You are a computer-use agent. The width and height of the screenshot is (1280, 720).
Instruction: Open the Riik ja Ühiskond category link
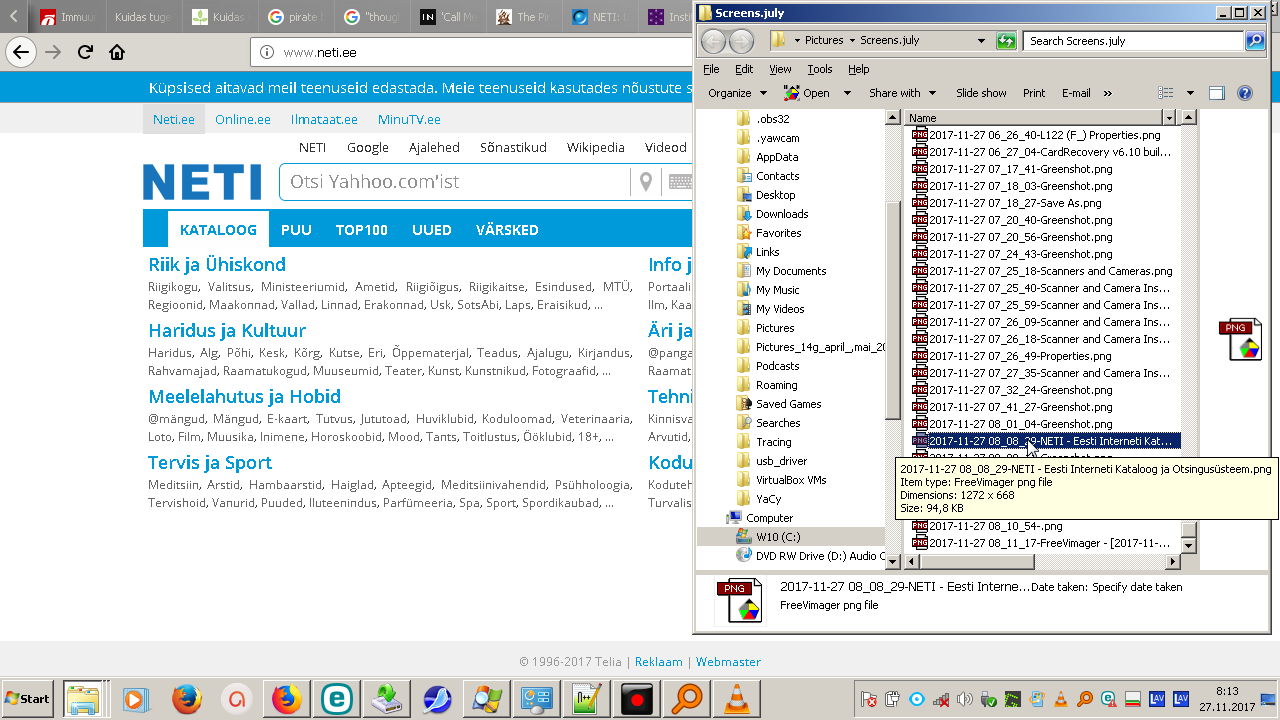[x=217, y=265]
